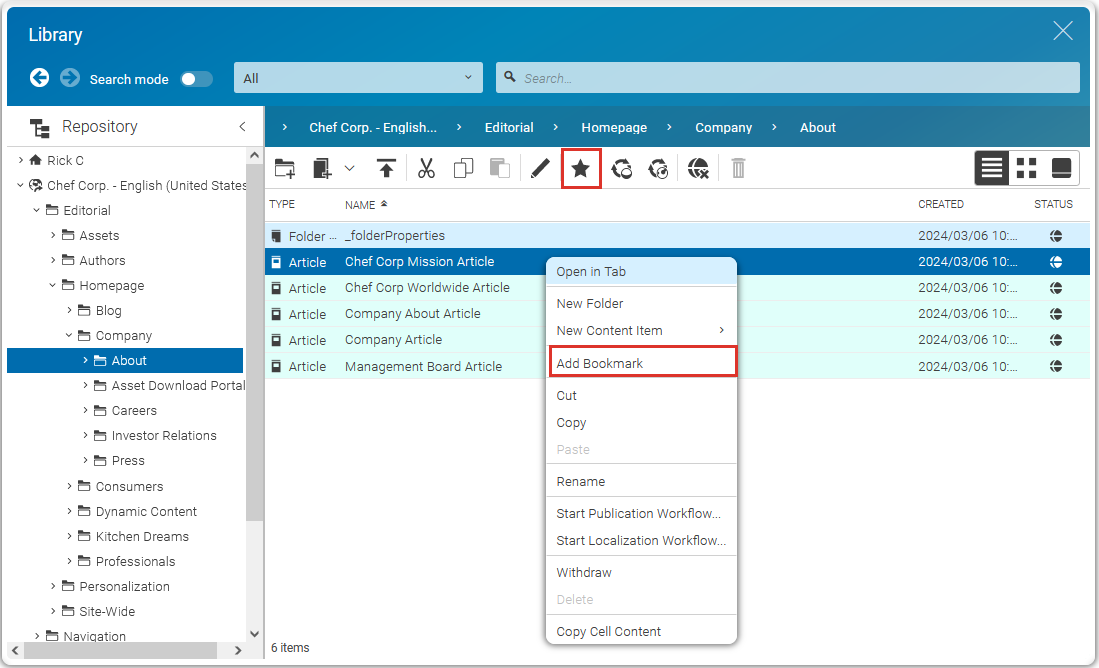Image resolution: width=1099 pixels, height=668 pixels.
Task: Click the star Bookmark toolbar icon
Action: pos(580,169)
